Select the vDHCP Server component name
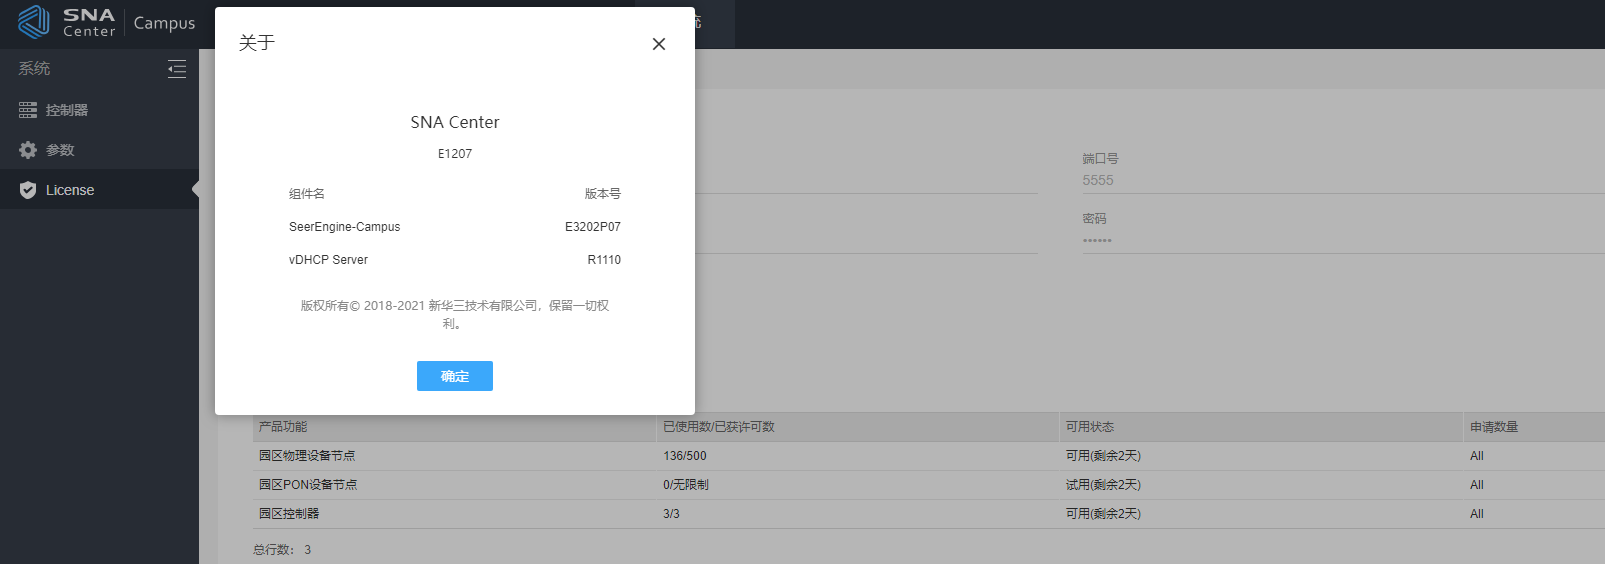The image size is (1605, 564). [x=328, y=260]
